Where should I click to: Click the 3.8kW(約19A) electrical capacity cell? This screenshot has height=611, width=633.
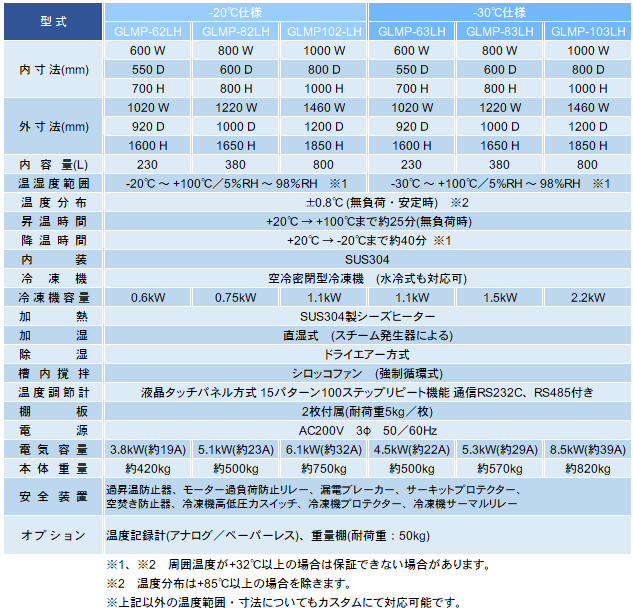point(147,449)
